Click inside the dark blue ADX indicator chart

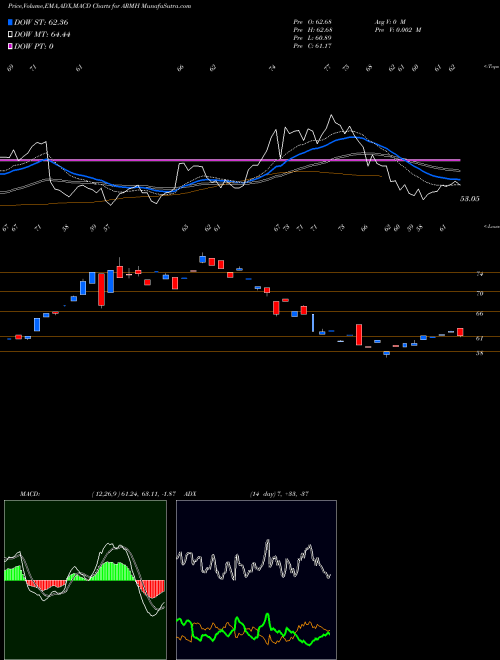coord(256,580)
